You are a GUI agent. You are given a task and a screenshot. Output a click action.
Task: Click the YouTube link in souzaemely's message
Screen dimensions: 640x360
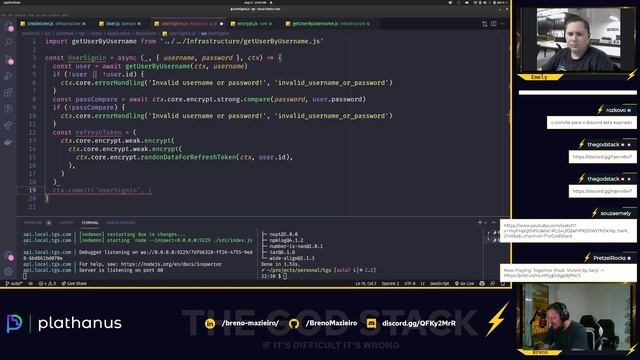(568, 231)
